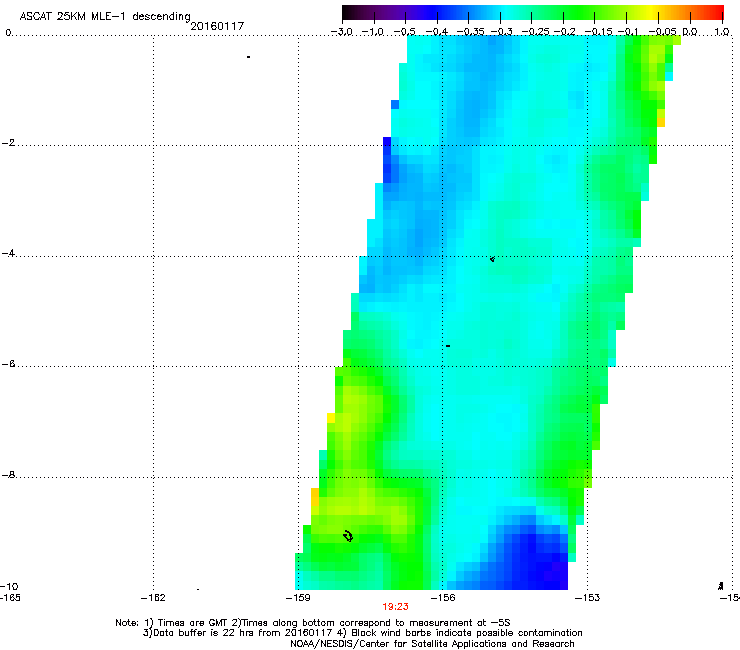The height and width of the screenshot is (650, 740).
Task: Click the colorbar tick label "-0.2"
Action: [565, 32]
